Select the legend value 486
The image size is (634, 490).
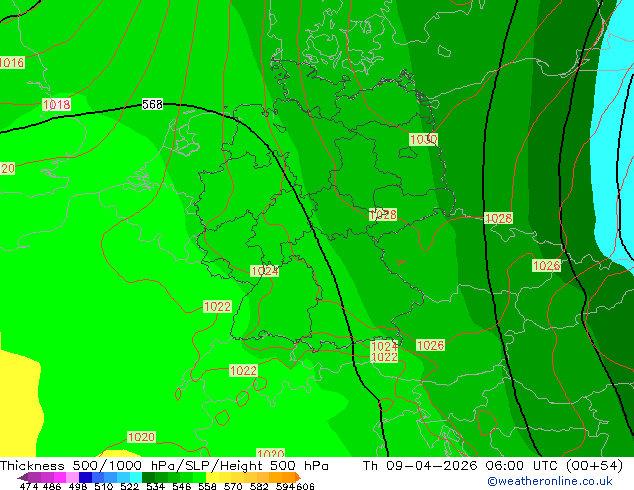point(52,486)
